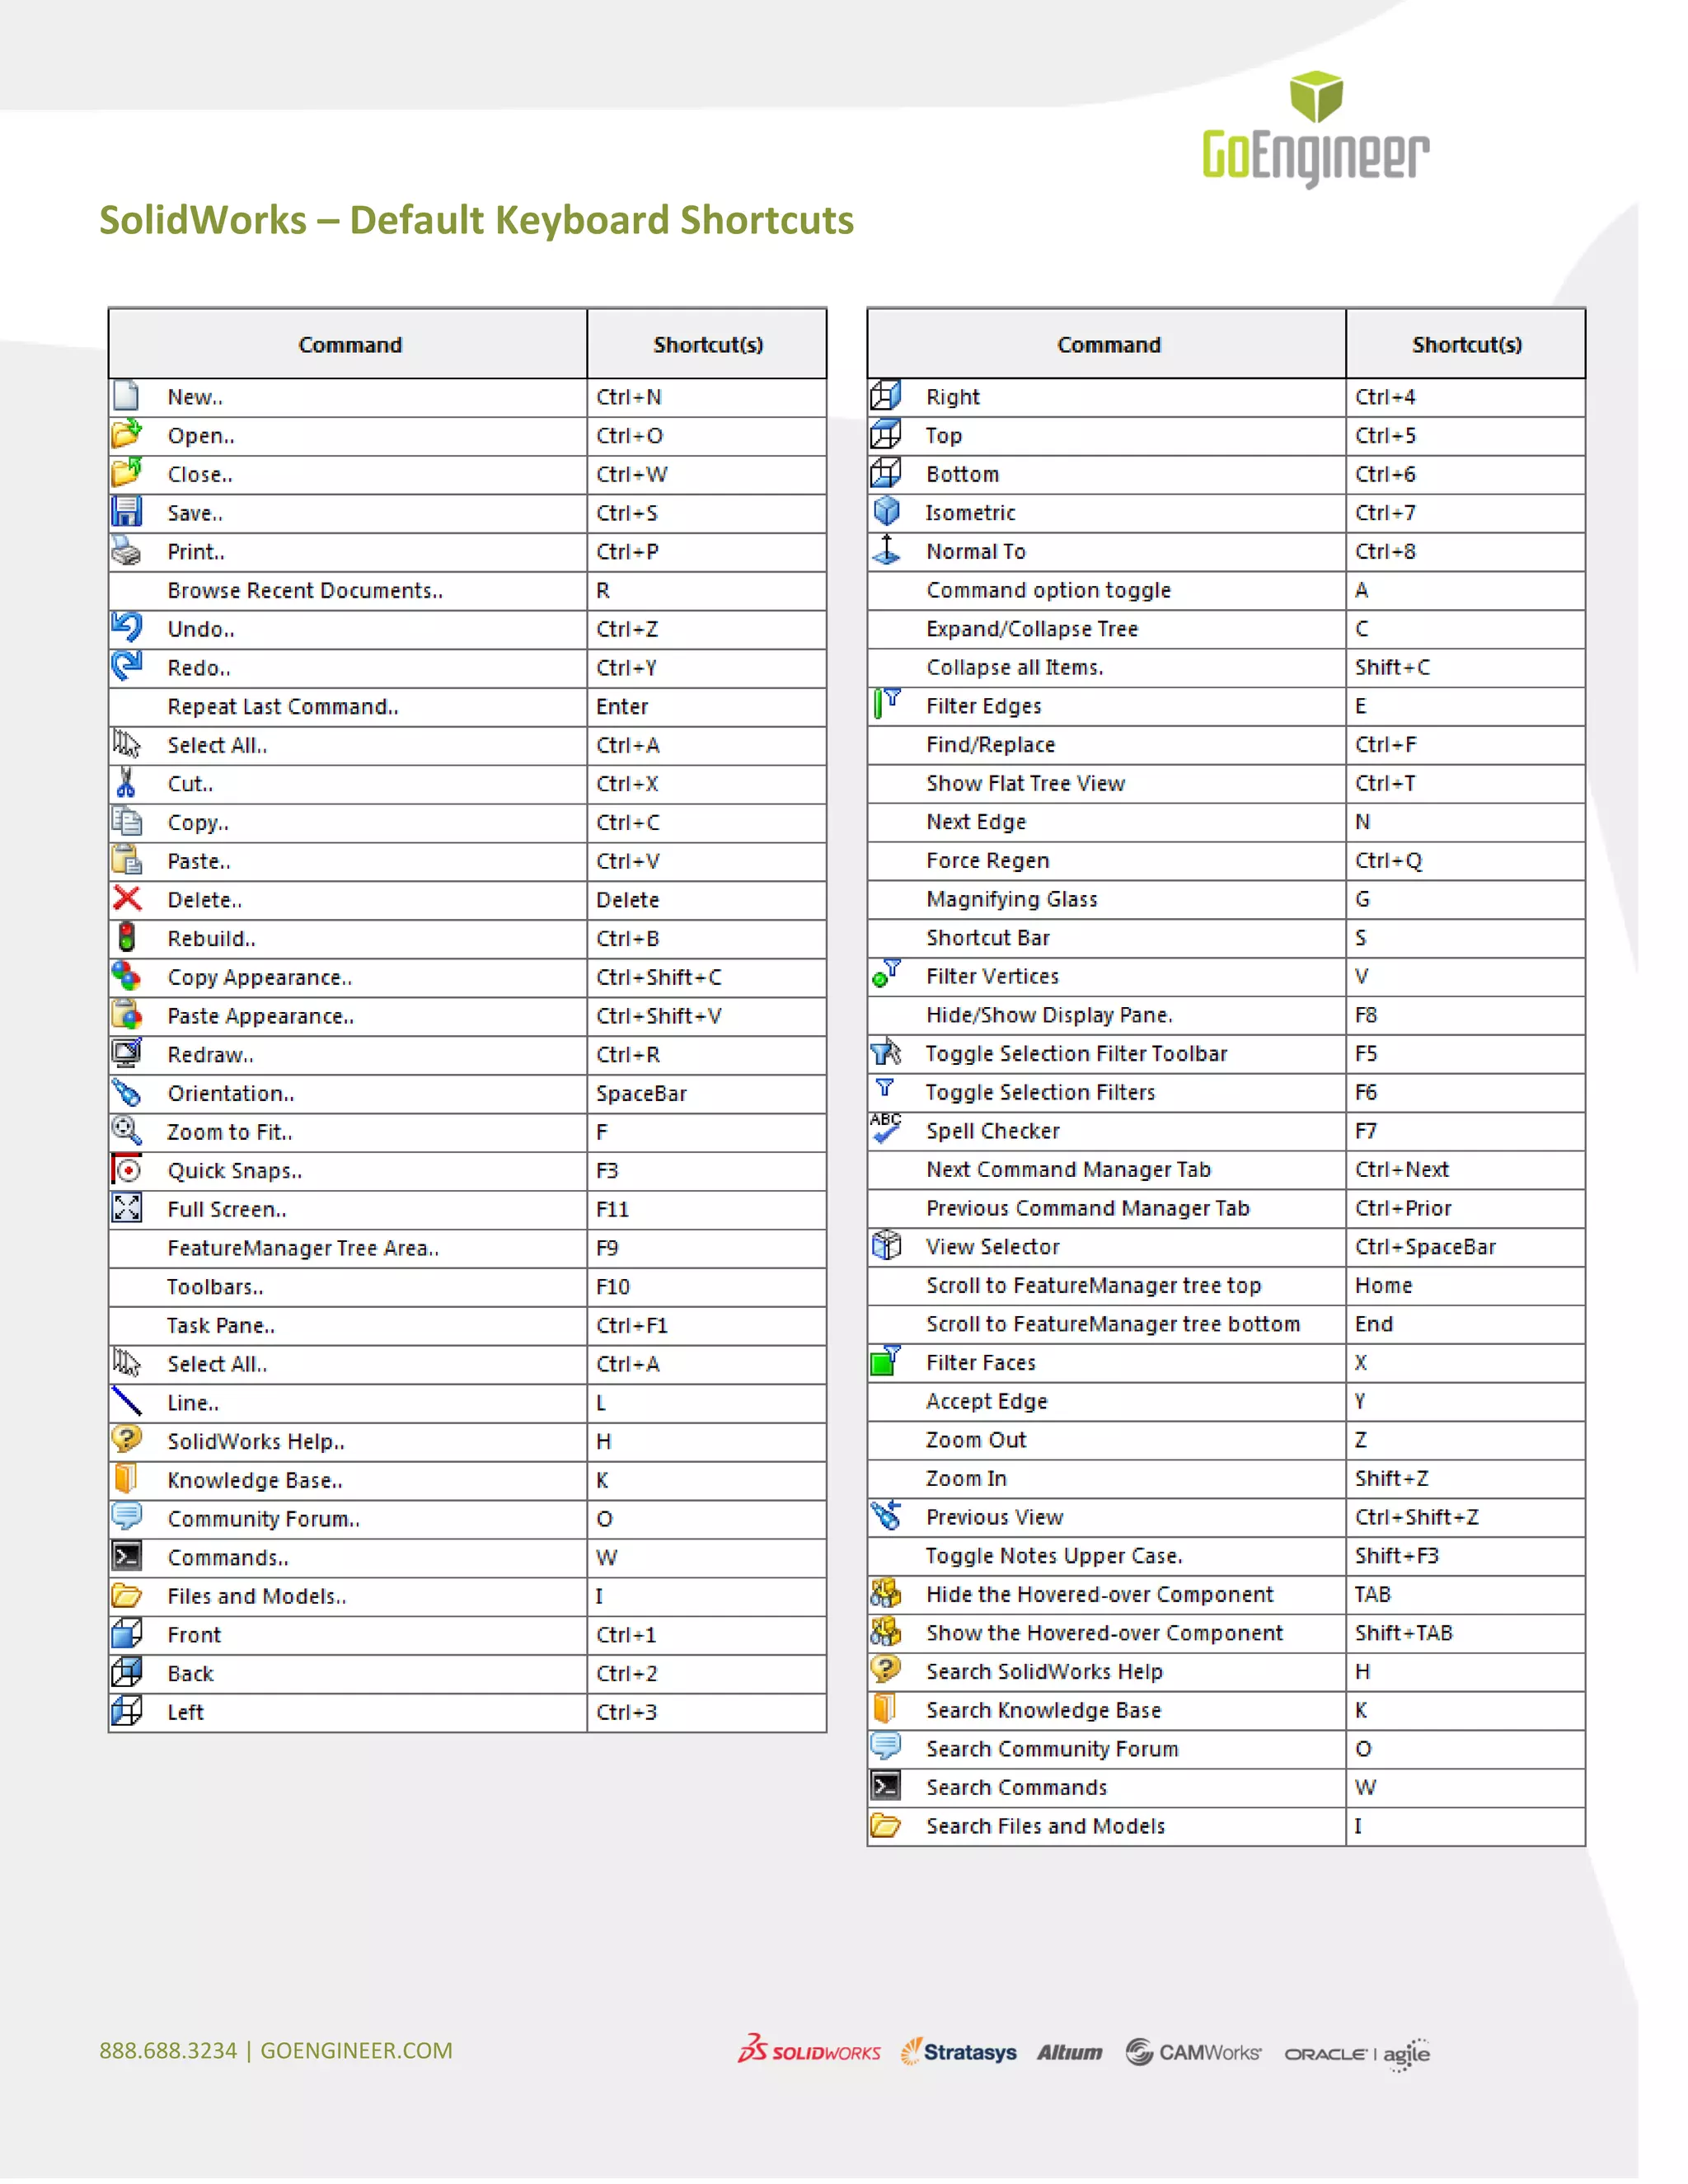Viewport: 1688px width, 2184px height.
Task: Click the Full Screen arrows icon
Action: [127, 1208]
